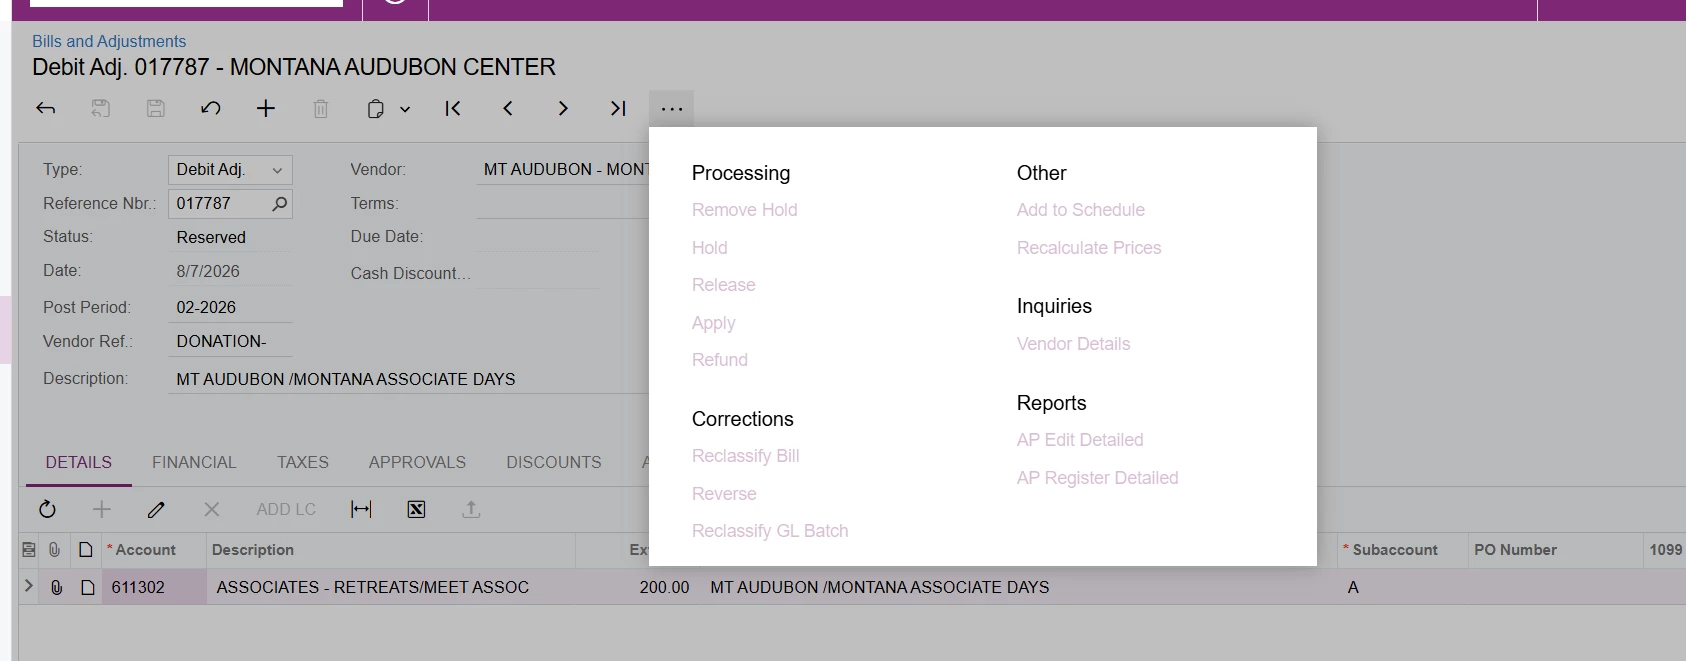Select Apply in the menu

[714, 323]
